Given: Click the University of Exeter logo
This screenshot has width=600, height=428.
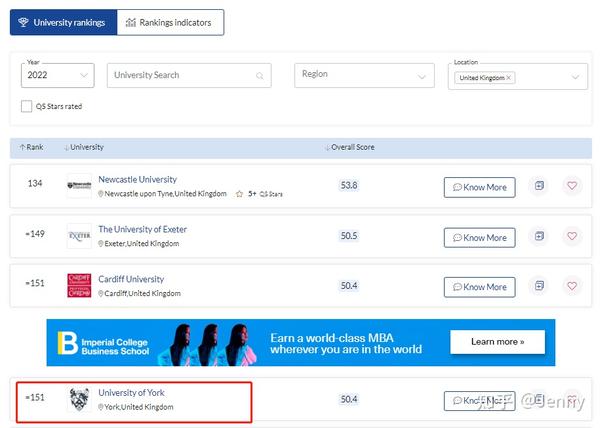Looking at the screenshot, I should (79, 236).
